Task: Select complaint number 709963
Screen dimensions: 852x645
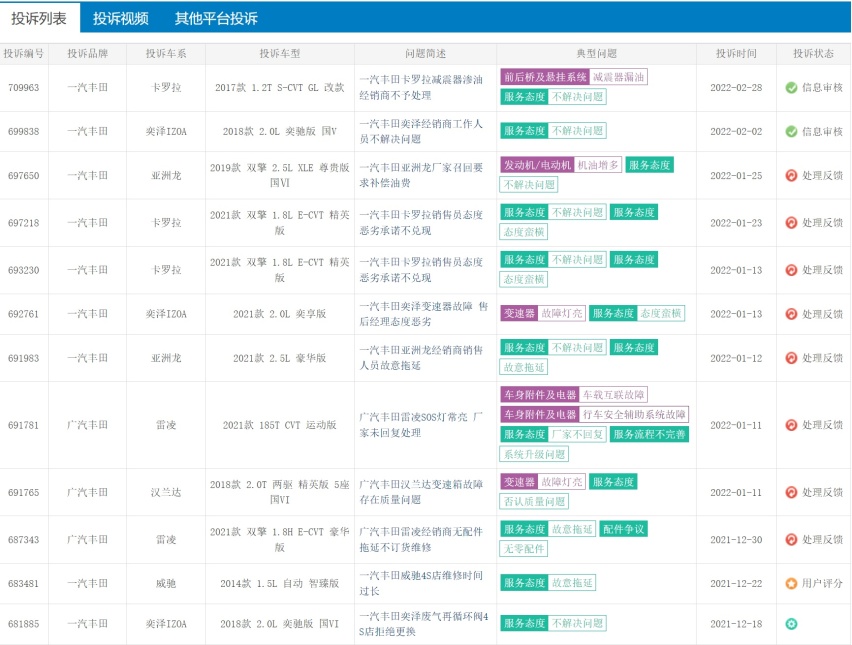Action: (23, 87)
